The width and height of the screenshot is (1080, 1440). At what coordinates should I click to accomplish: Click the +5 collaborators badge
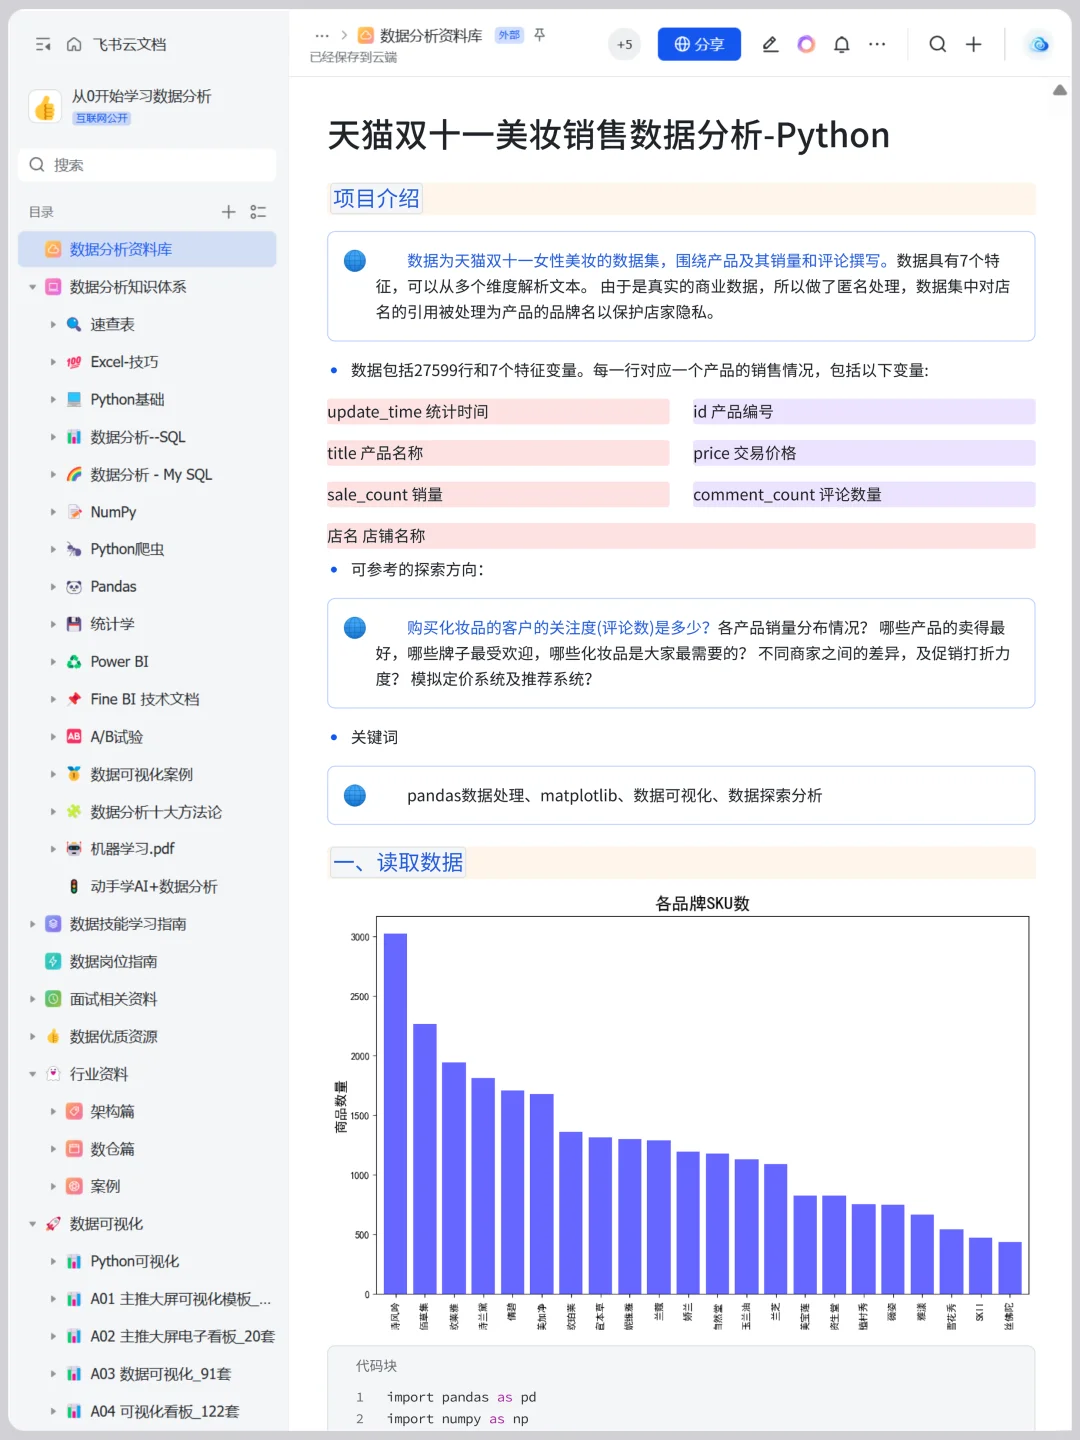[625, 44]
